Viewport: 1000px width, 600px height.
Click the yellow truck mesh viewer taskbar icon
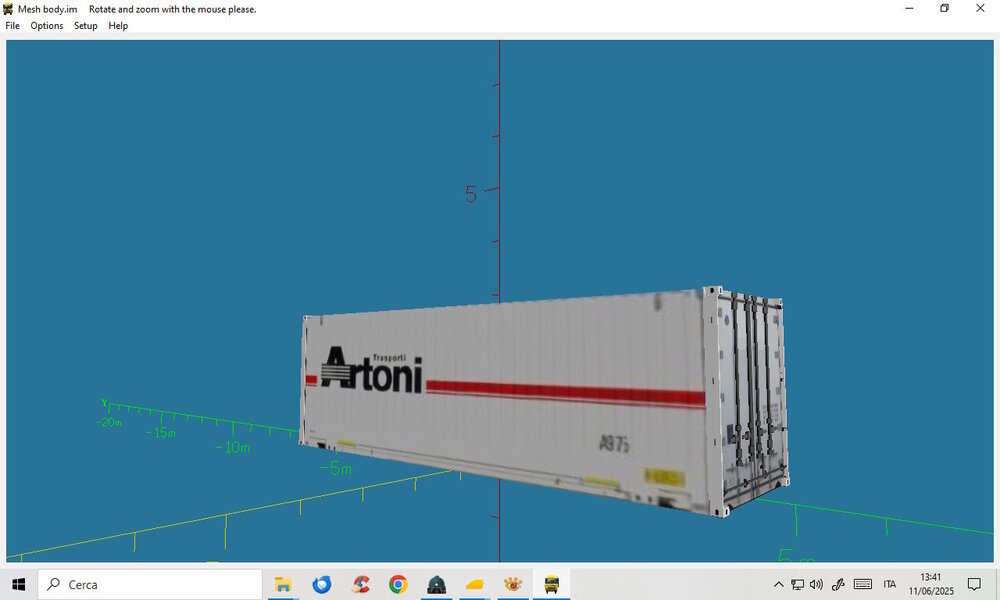coord(552,584)
